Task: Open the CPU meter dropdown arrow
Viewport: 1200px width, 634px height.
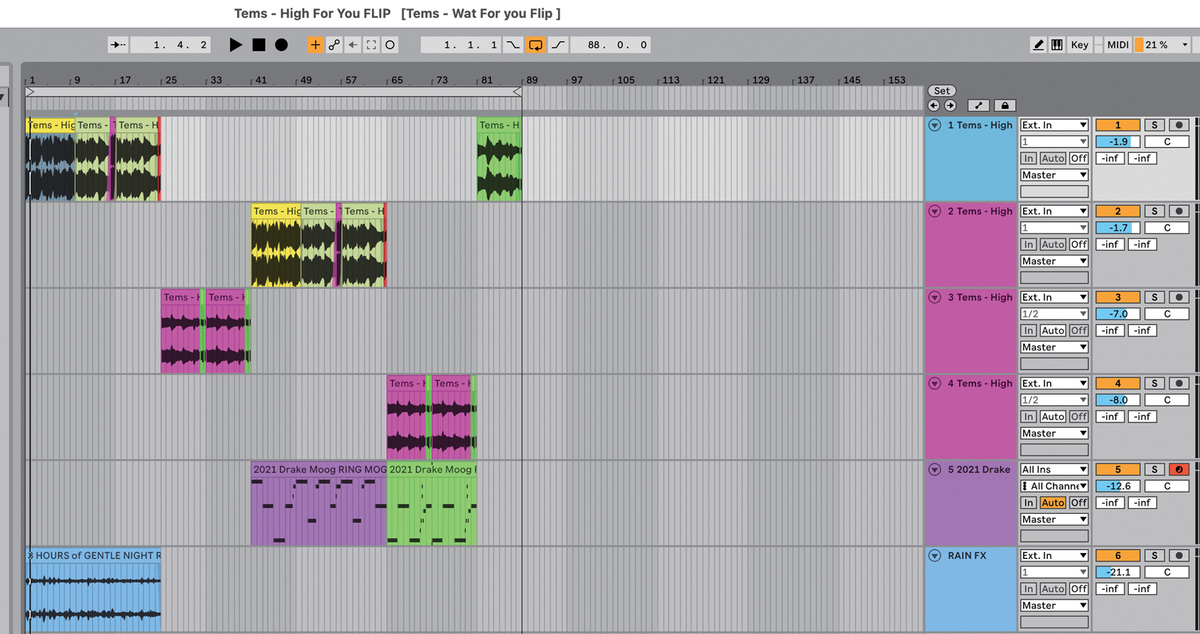Action: click(1184, 45)
